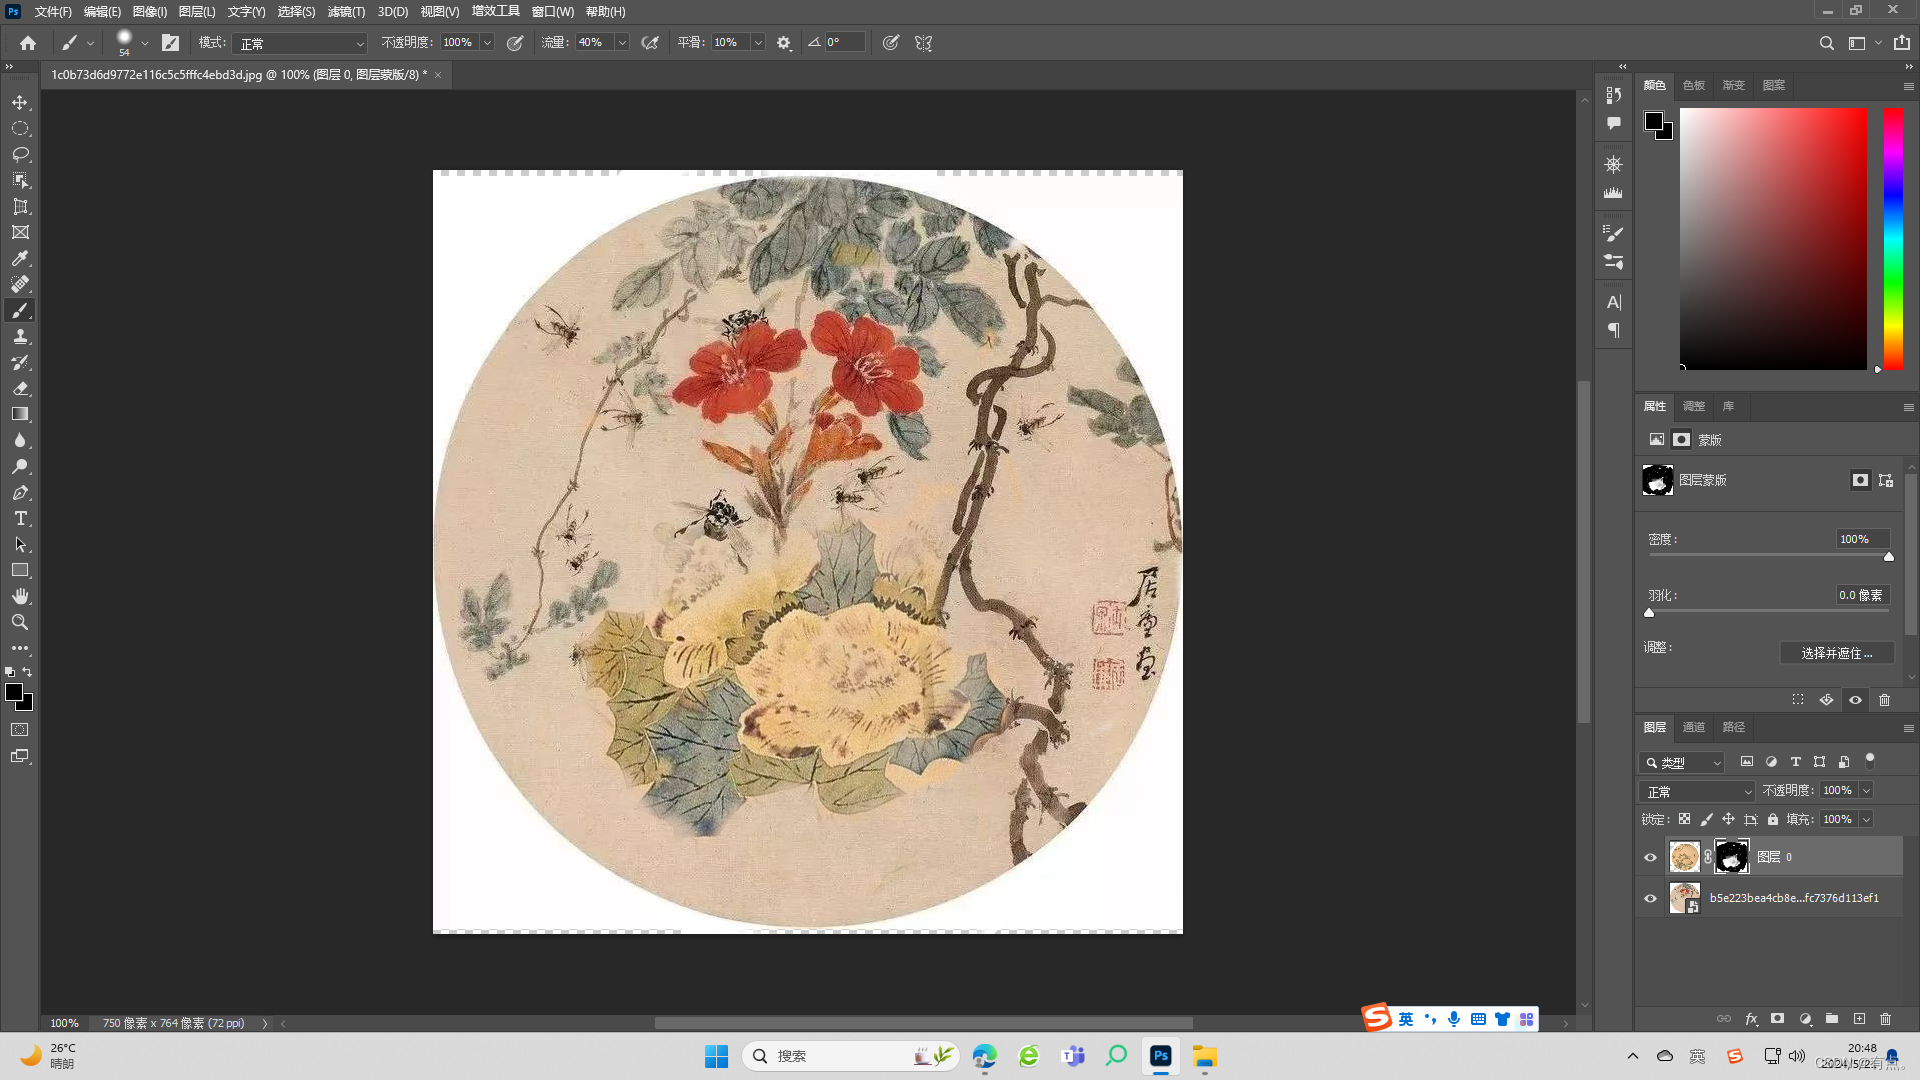Toggle lock all padlock icon
This screenshot has height=1080, width=1920.
1772,819
